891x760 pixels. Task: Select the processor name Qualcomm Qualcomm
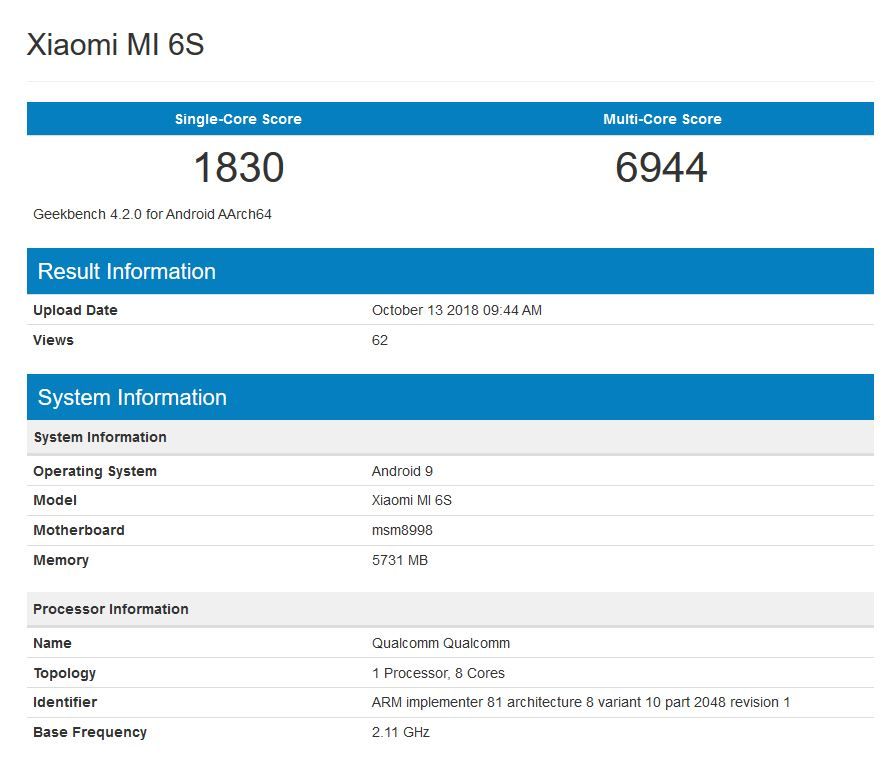441,643
